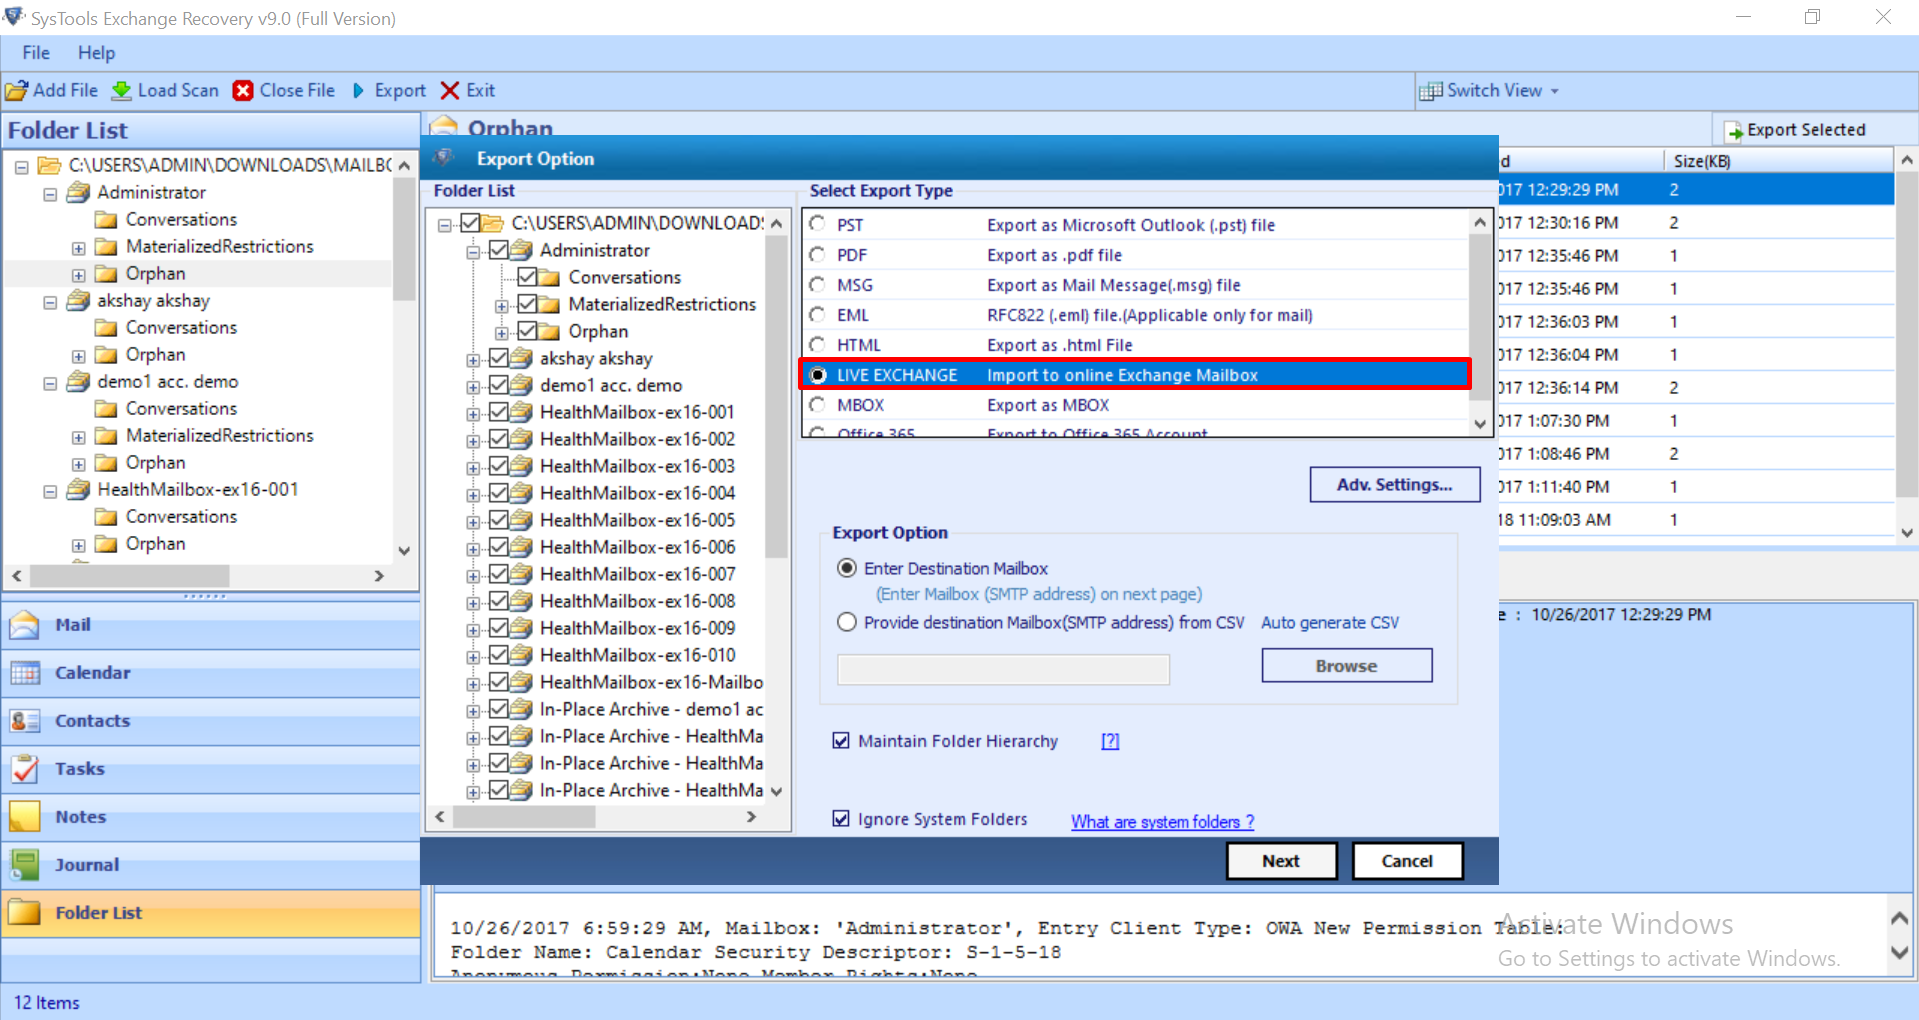Click the CSV path input field
Screen dimensions: 1919x1020
pyautogui.click(x=1003, y=669)
